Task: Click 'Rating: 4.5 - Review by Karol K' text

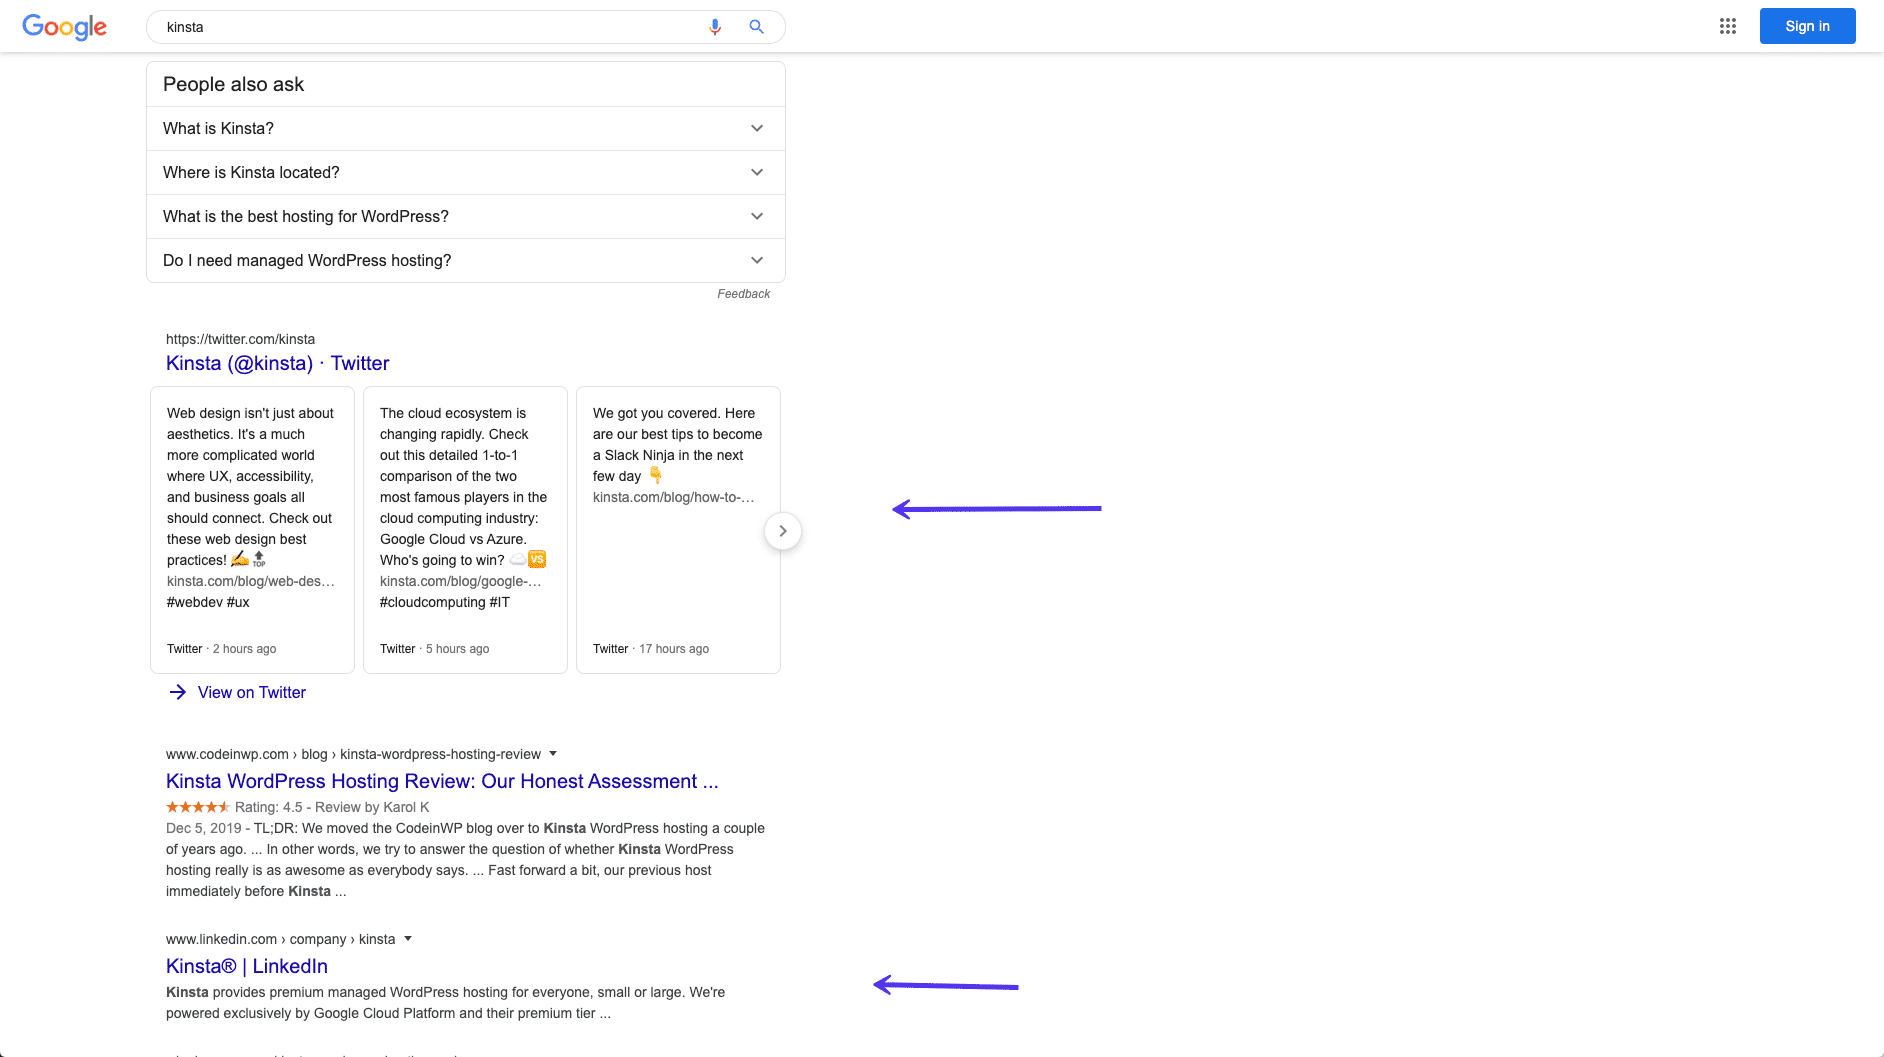Action: (332, 807)
